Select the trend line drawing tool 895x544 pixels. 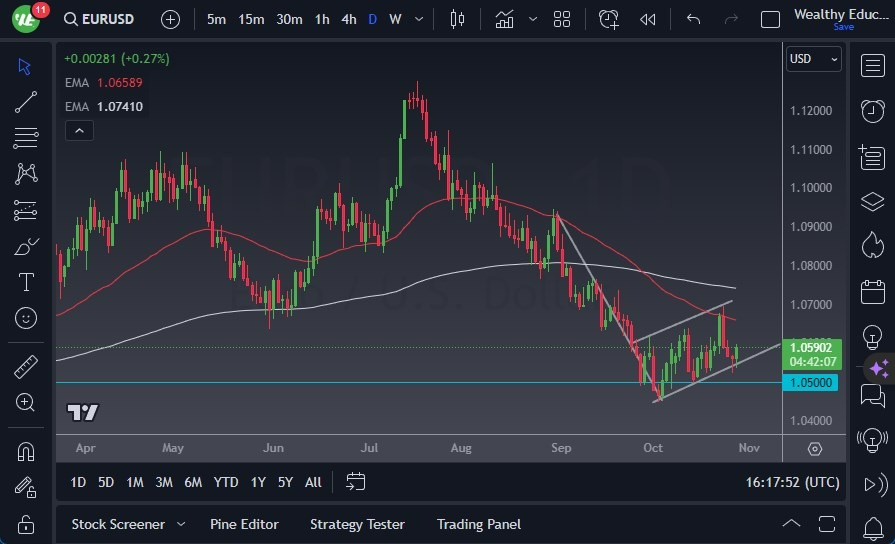point(26,102)
